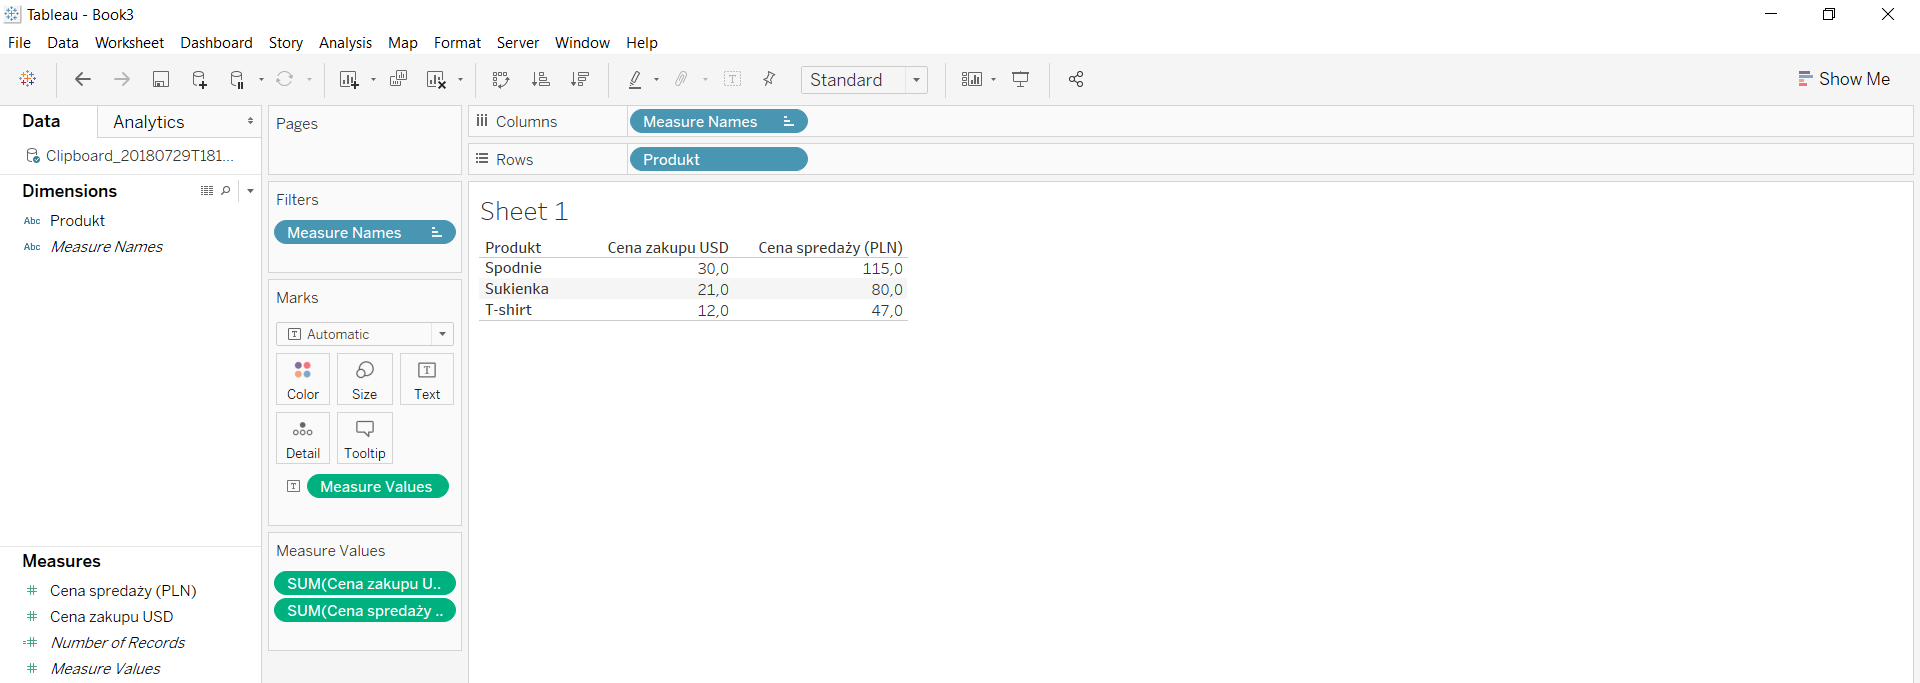
Task: Open the Worksheet menu
Action: [x=129, y=43]
